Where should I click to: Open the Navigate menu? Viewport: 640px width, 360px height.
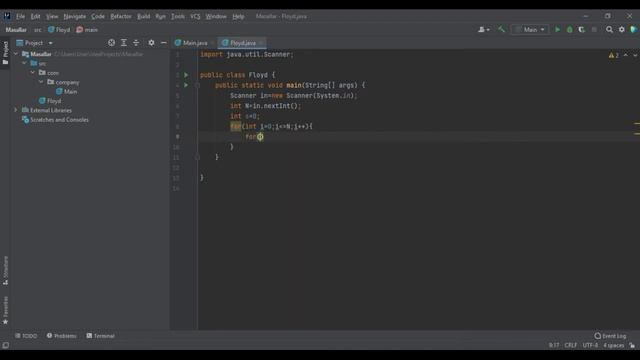click(x=75, y=16)
